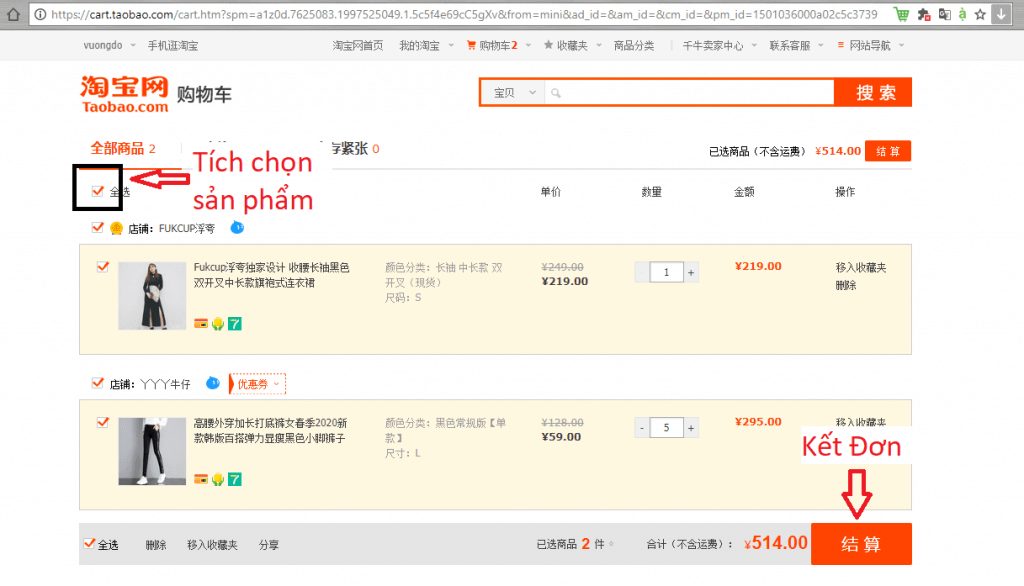Screen dimensions: 1024x586
Task: Uncheck the black pants item checkbox
Action: tap(103, 421)
